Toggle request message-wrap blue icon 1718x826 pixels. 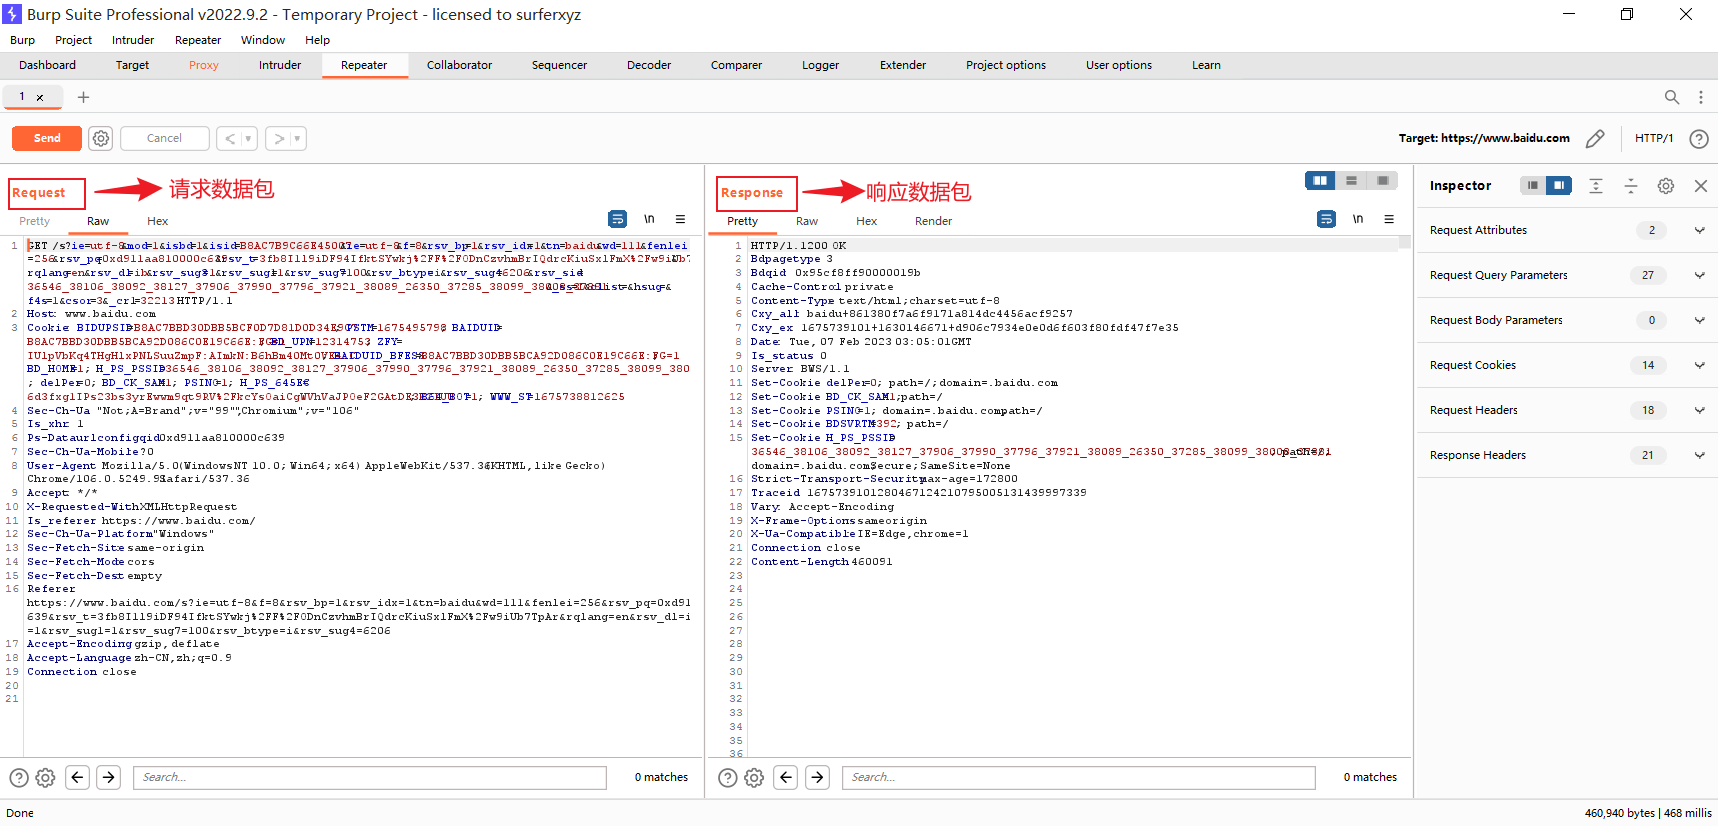[618, 219]
